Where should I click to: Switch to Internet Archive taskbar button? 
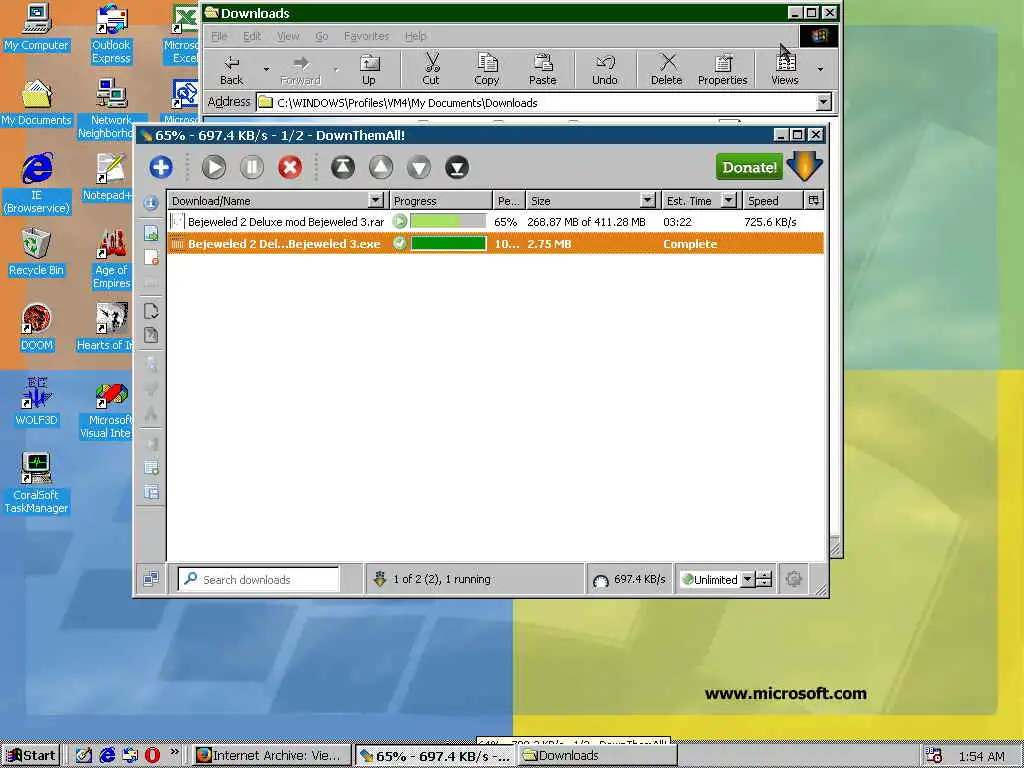(x=270, y=755)
